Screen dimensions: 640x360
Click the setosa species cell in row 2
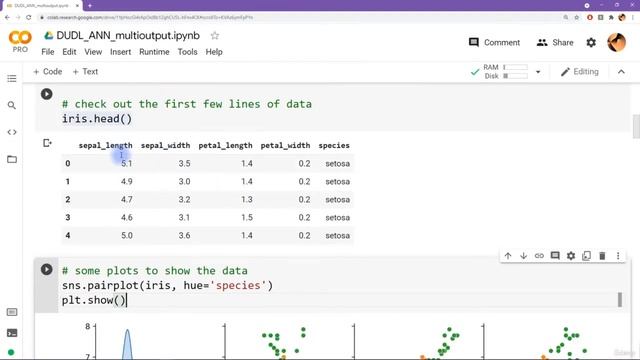click(338, 200)
